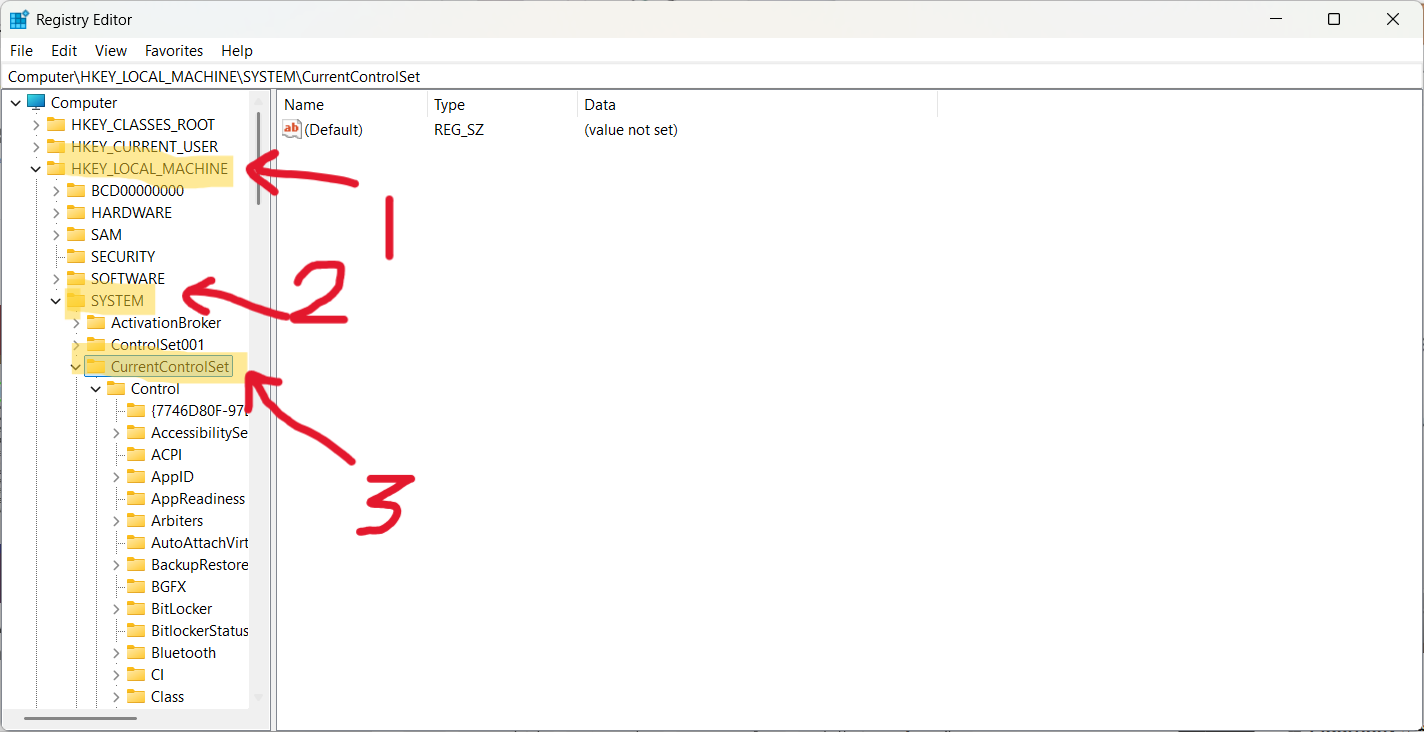The width and height of the screenshot is (1424, 732).
Task: Click the tree scrollbar down arrow
Action: (258, 697)
